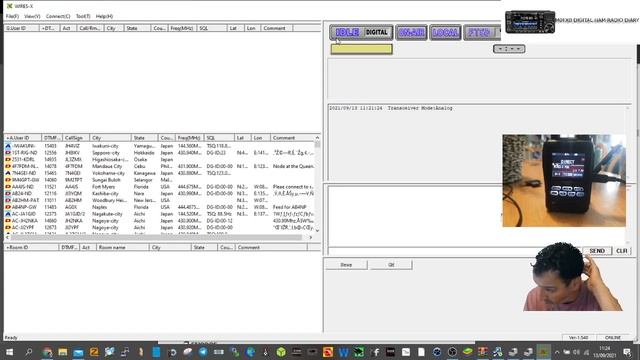Open the Tool(T) menu
Viewport: 640px width, 360px height.
[x=83, y=16]
